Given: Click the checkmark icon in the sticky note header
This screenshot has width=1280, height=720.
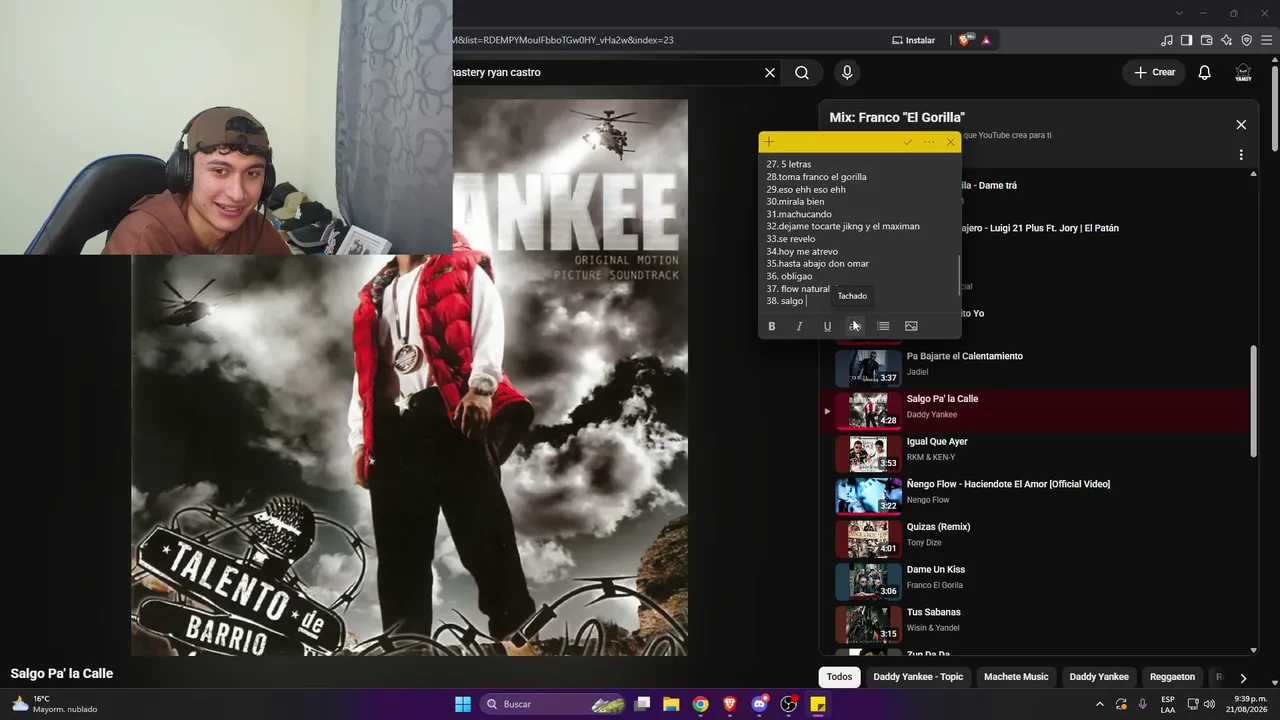Looking at the screenshot, I should pos(907,142).
